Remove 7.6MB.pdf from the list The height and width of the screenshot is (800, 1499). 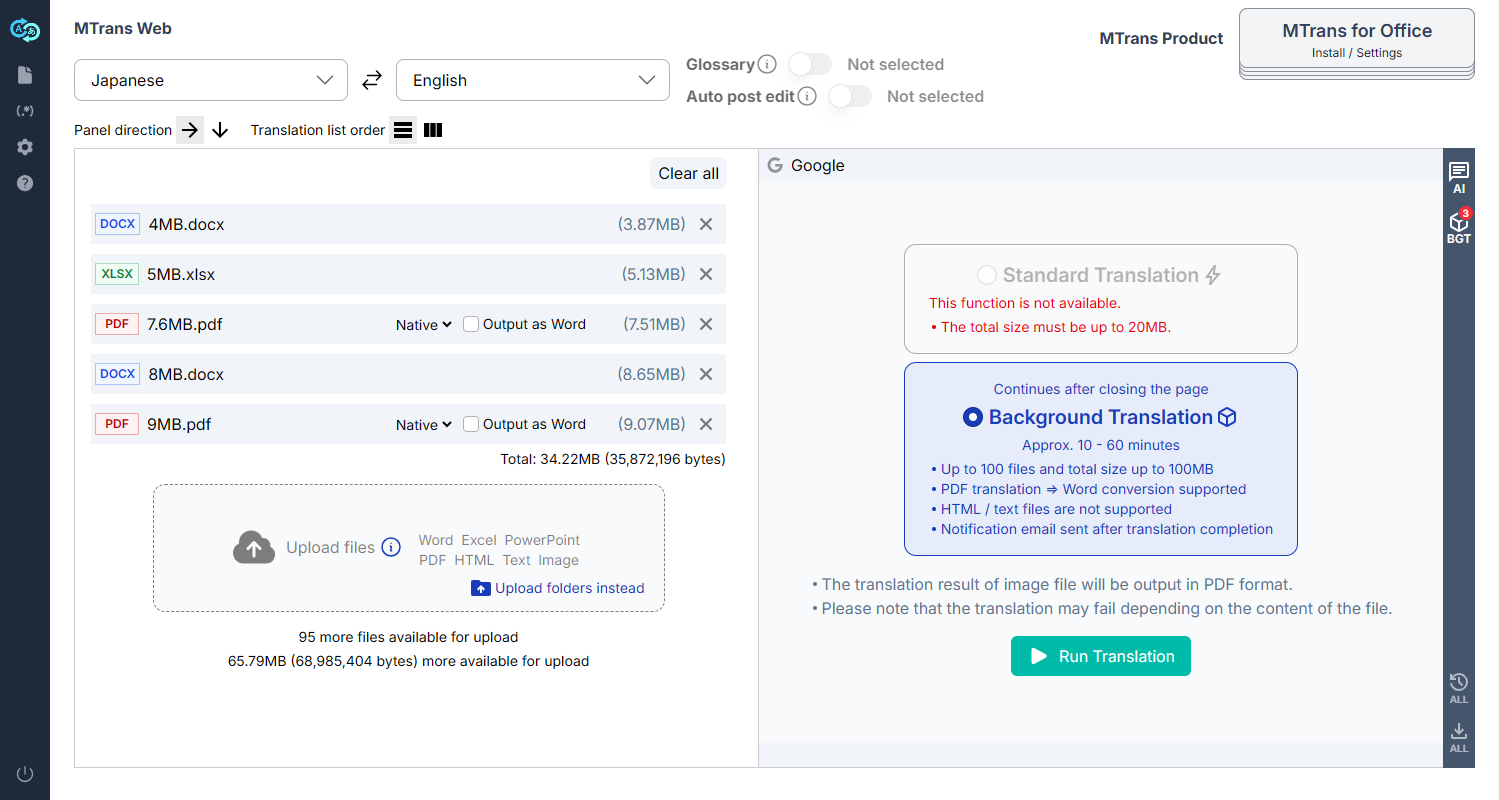point(706,324)
